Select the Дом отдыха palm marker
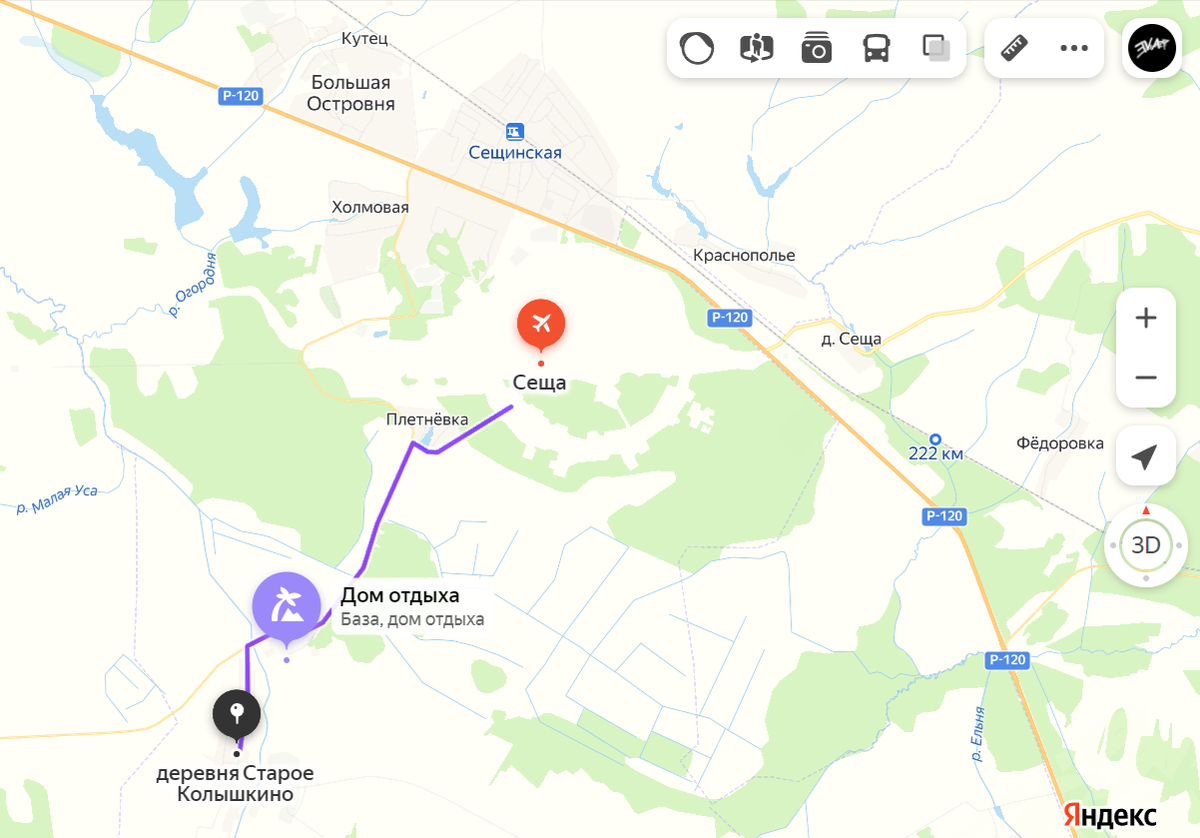Image resolution: width=1200 pixels, height=838 pixels. (x=286, y=606)
